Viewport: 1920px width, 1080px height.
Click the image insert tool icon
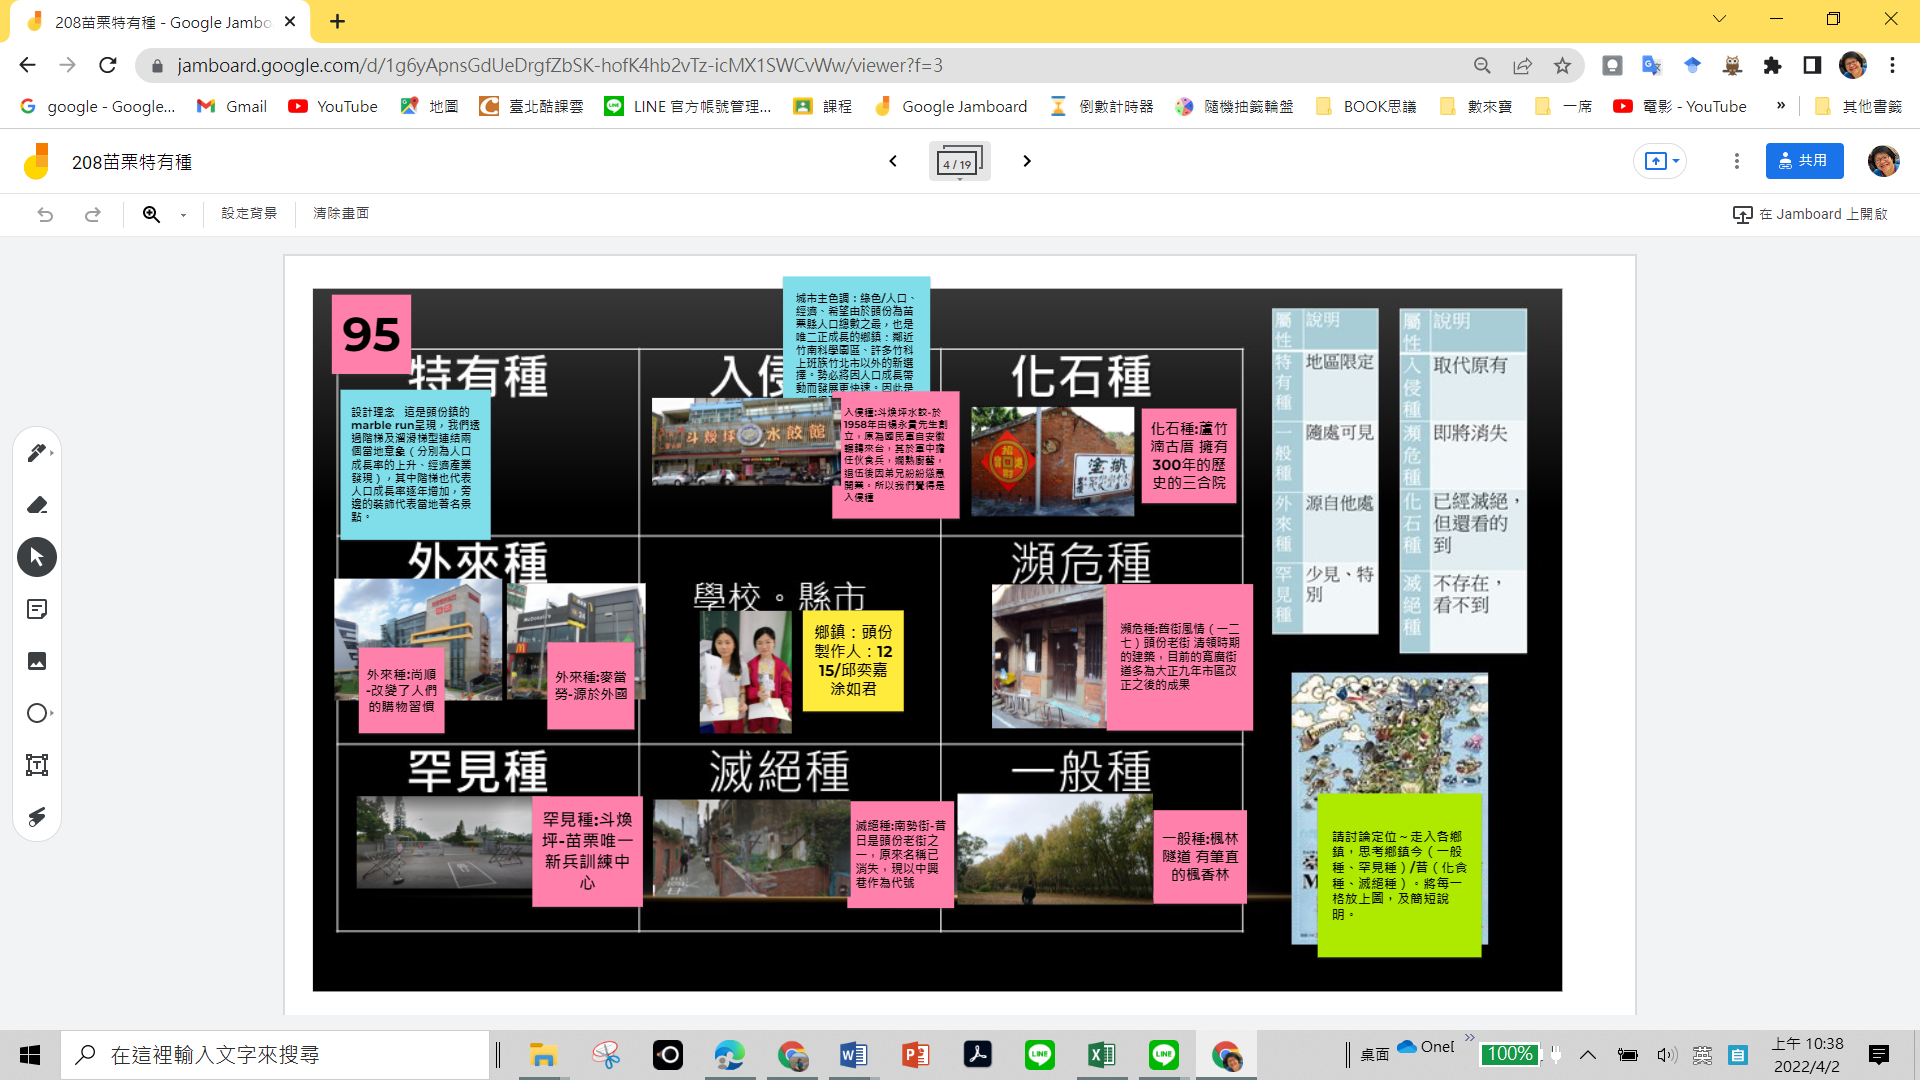pos(36,661)
